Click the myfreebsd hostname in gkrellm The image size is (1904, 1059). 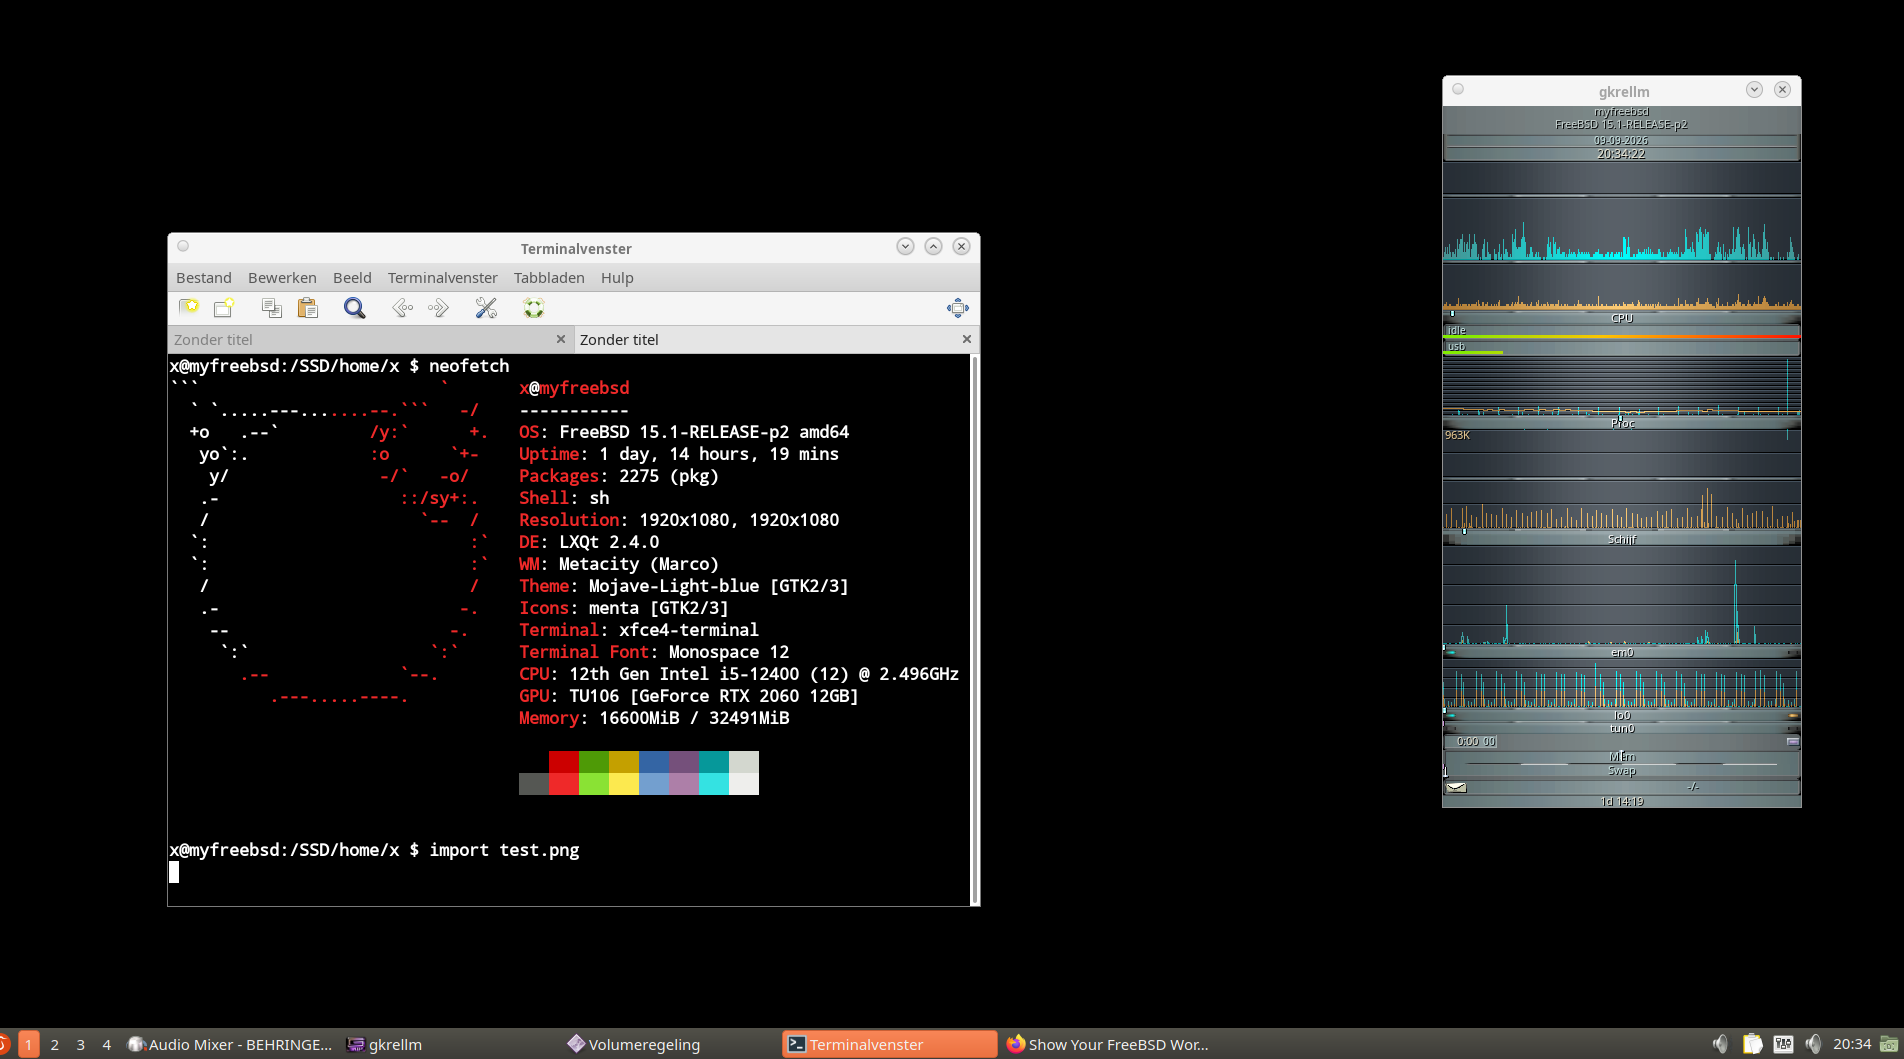pyautogui.click(x=1621, y=112)
